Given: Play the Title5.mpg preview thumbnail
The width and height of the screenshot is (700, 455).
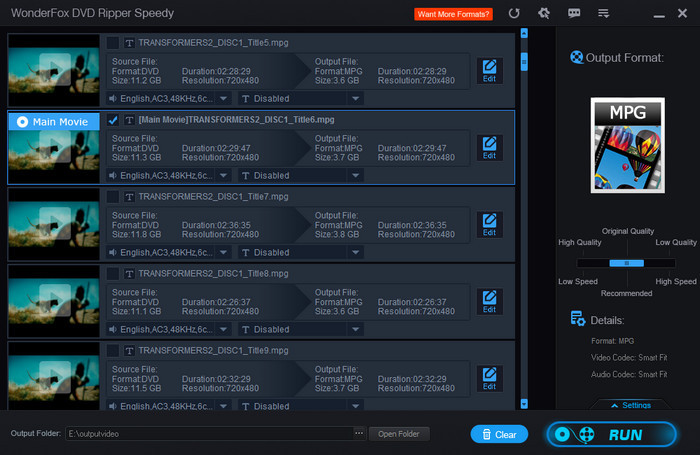Looking at the screenshot, I should (x=54, y=69).
